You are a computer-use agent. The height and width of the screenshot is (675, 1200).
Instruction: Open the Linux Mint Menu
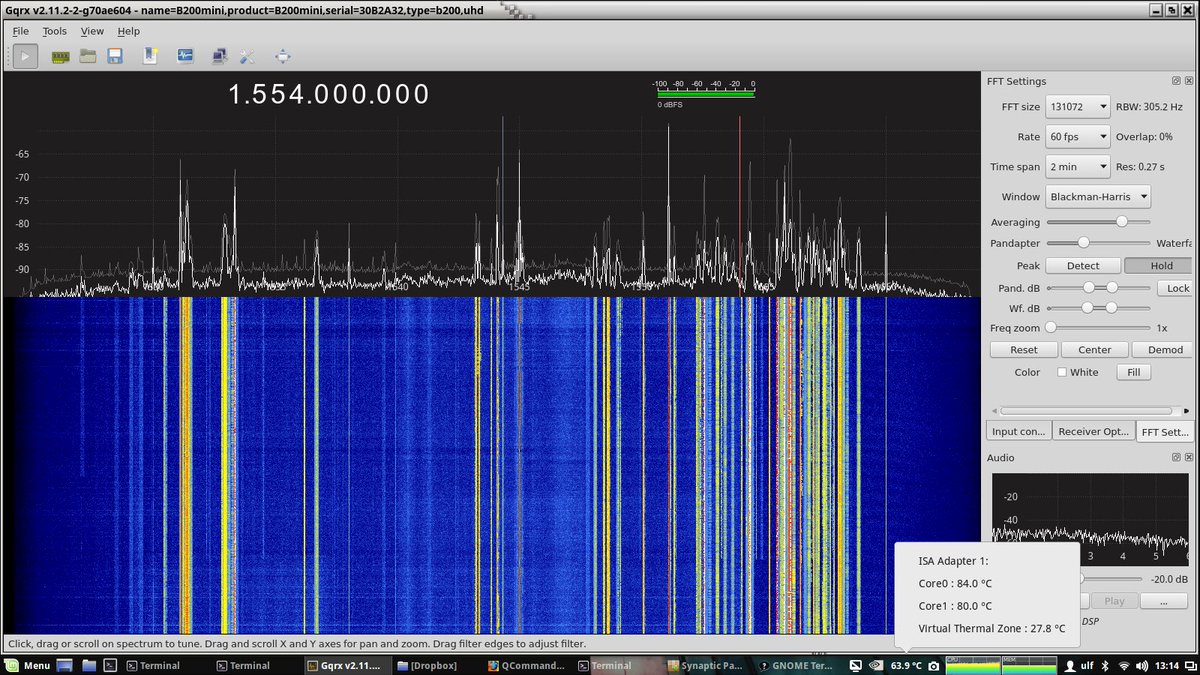pyautogui.click(x=28, y=665)
